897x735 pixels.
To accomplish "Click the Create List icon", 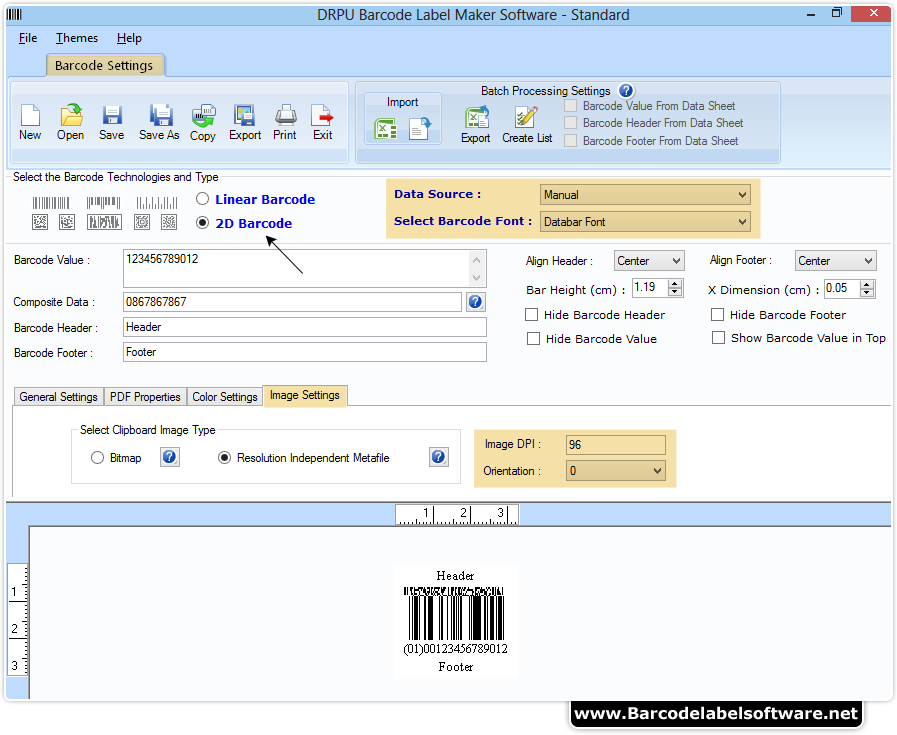I will 526,117.
